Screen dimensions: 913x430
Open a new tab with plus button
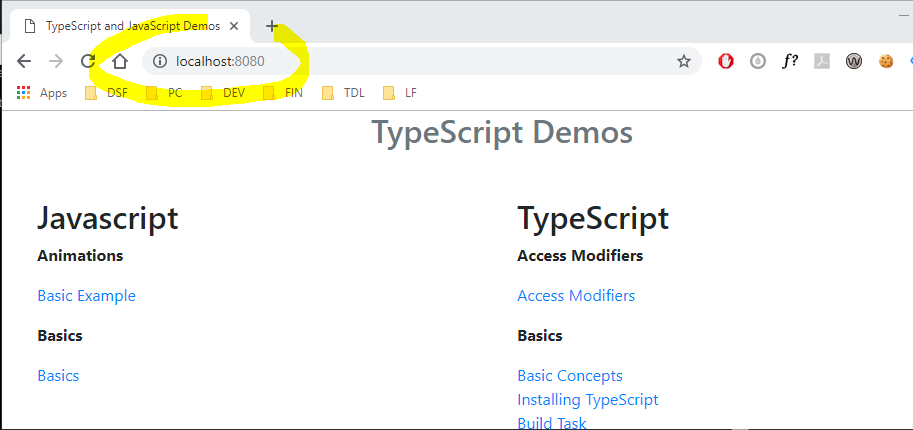[x=272, y=26]
